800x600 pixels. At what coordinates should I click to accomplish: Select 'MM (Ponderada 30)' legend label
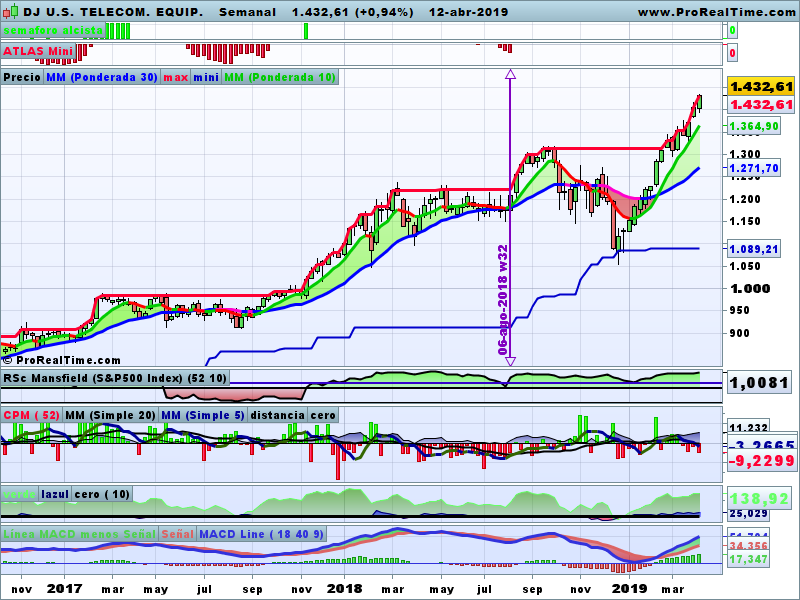pyautogui.click(x=102, y=78)
